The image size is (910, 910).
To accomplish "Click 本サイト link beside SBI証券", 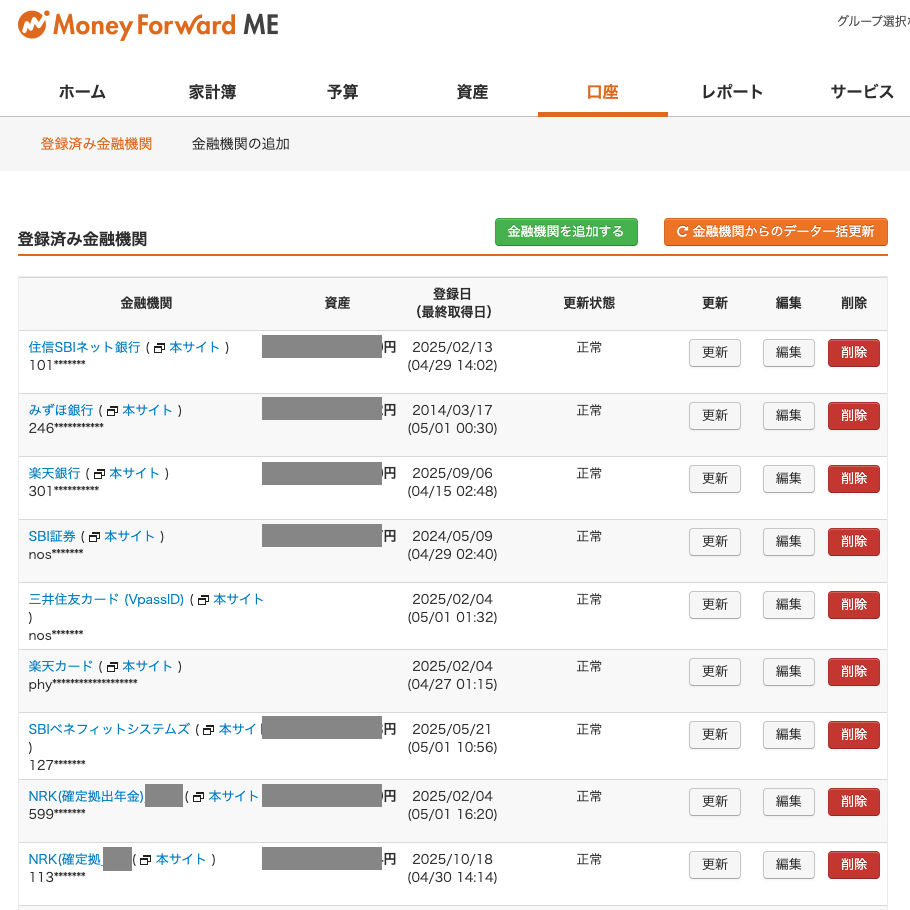I will tap(129, 536).
